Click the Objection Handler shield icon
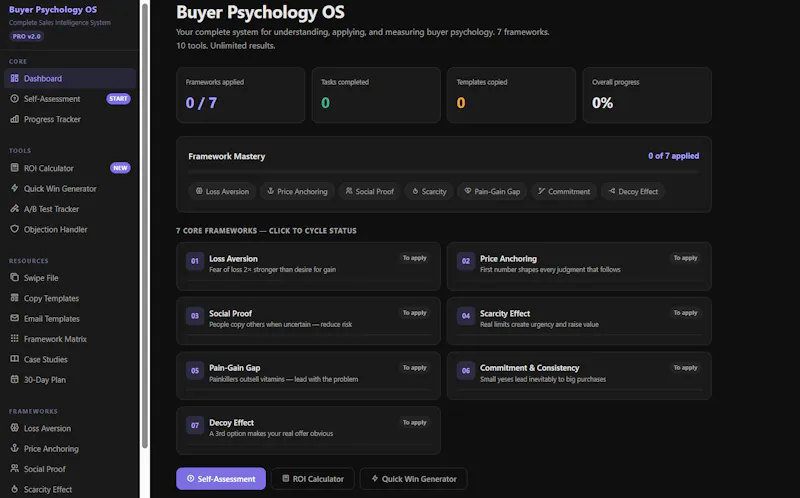This screenshot has height=498, width=800. coord(14,229)
